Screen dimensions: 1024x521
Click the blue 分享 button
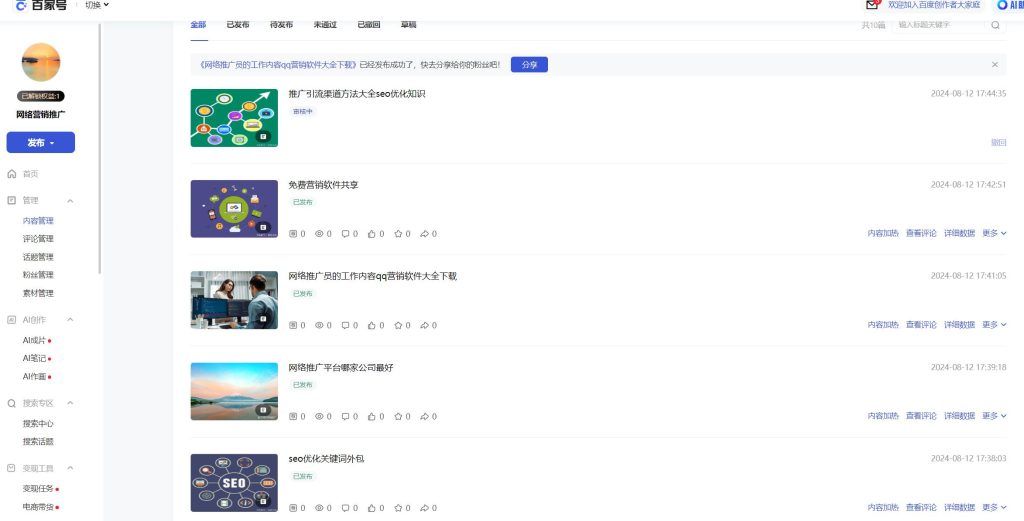pos(529,65)
